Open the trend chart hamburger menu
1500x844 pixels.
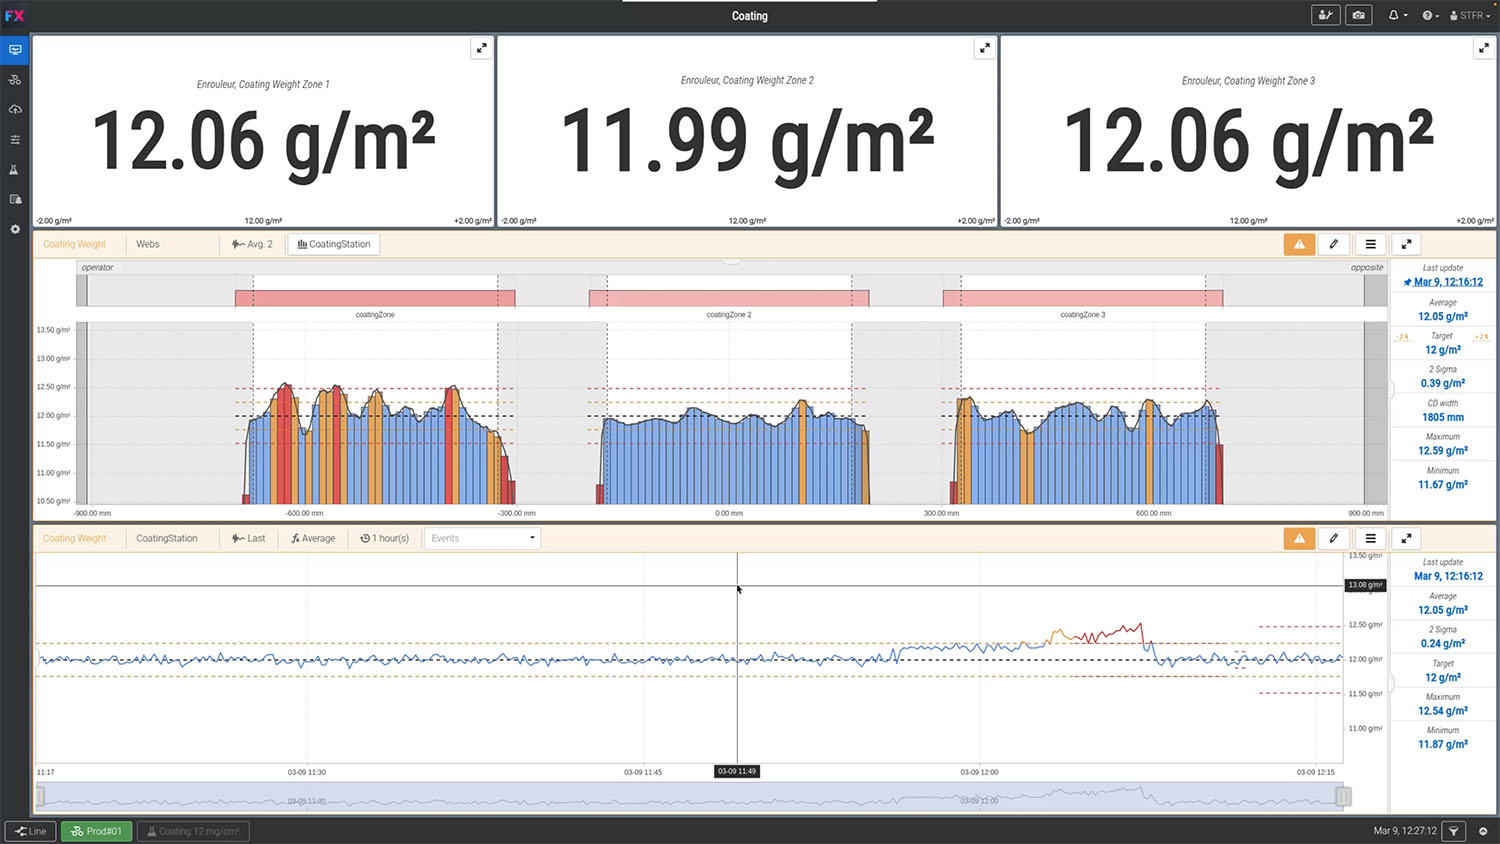point(1370,538)
